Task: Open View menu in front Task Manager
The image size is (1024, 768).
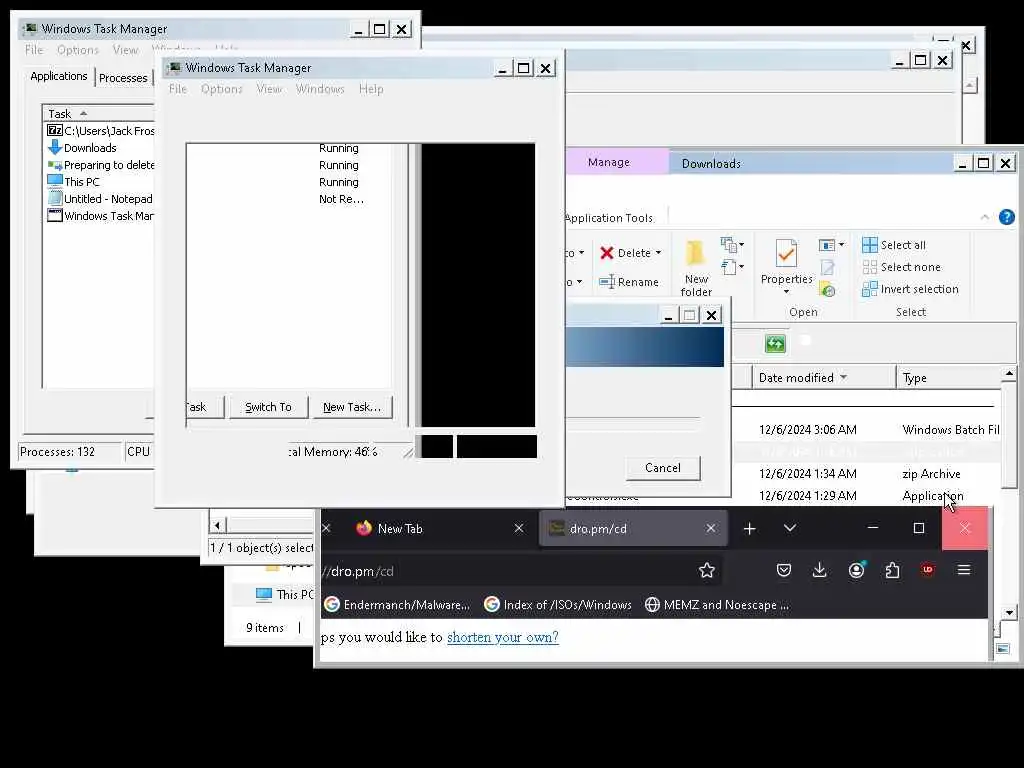Action: pyautogui.click(x=269, y=89)
